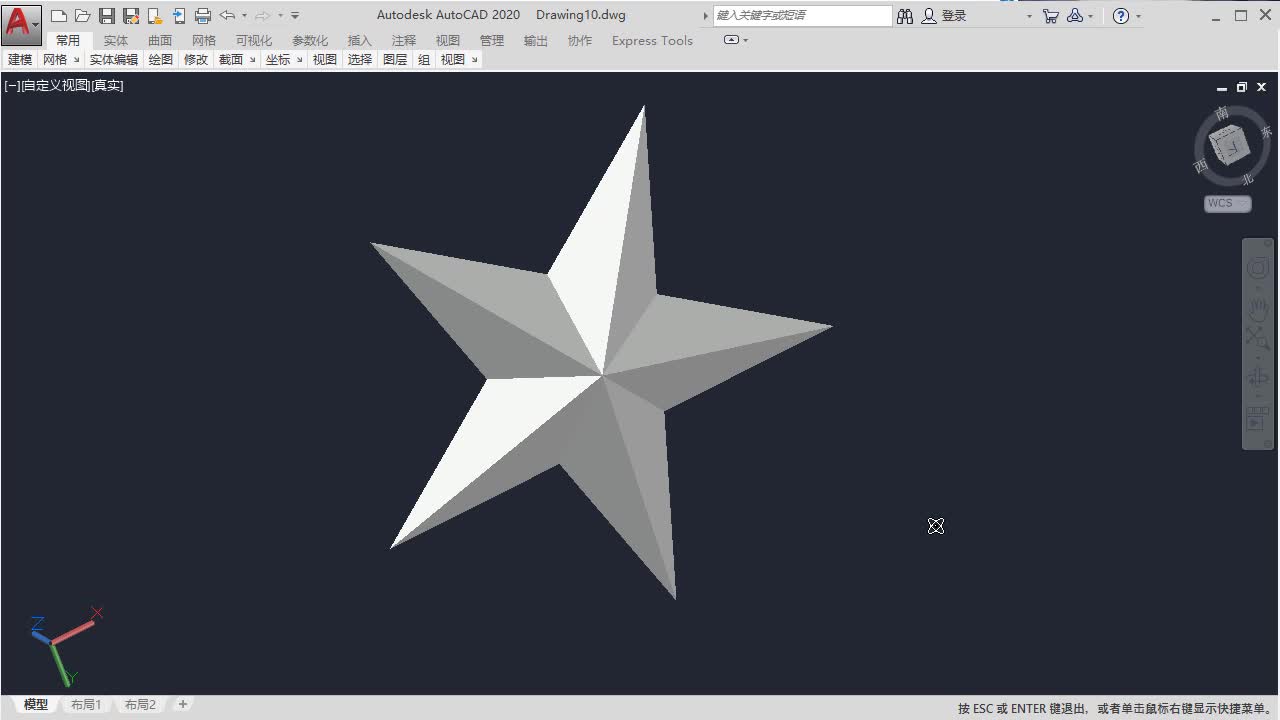Image resolution: width=1280 pixels, height=720 pixels.
Task: Open the Express Tools ribbon tab
Action: pyautogui.click(x=652, y=41)
